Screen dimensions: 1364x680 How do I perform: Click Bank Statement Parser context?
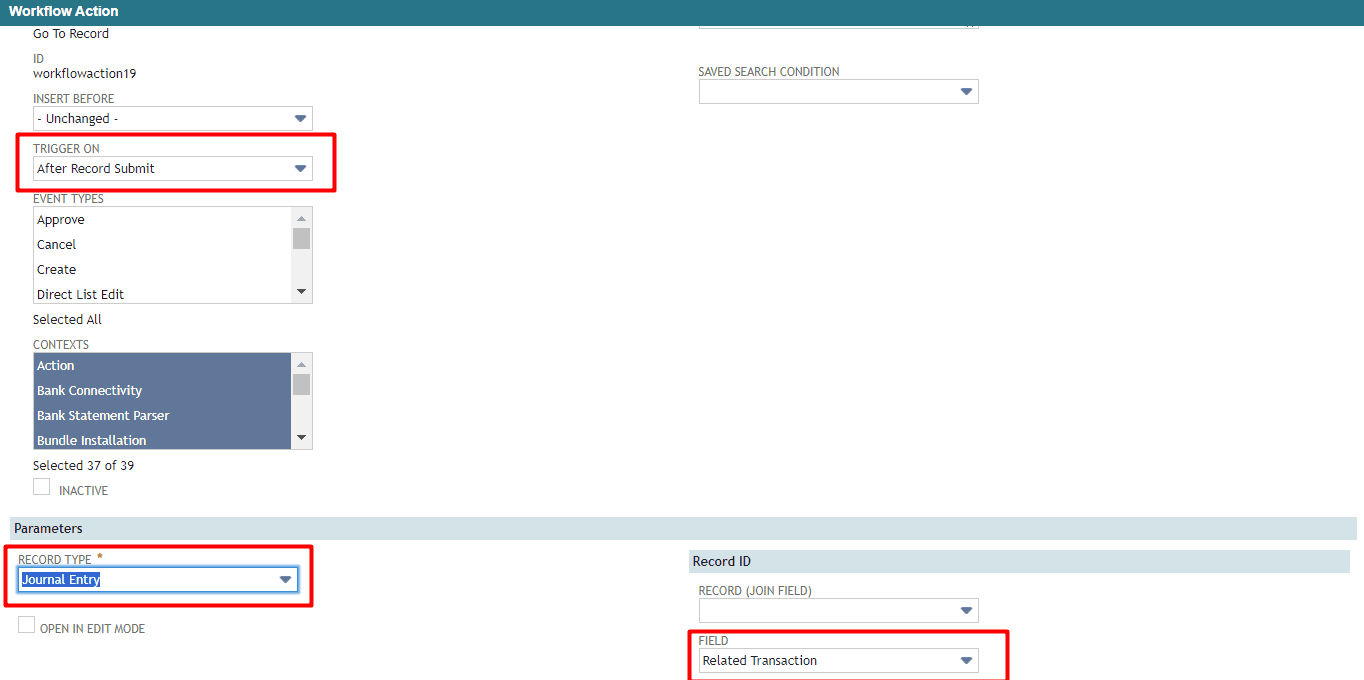[x=162, y=416]
